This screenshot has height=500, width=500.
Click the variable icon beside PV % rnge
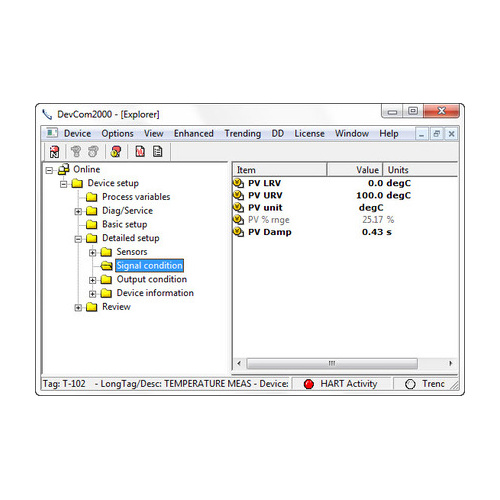238,220
